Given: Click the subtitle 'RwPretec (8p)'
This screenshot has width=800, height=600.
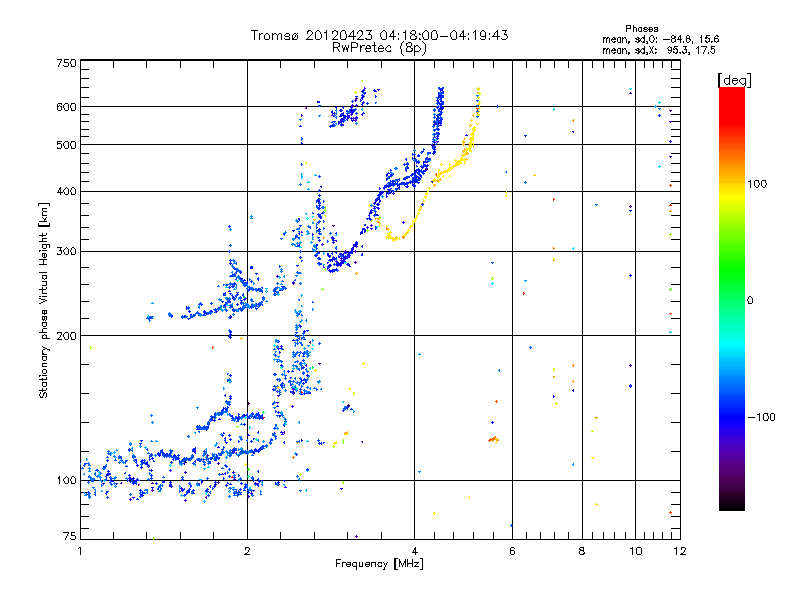Looking at the screenshot, I should [x=379, y=48].
